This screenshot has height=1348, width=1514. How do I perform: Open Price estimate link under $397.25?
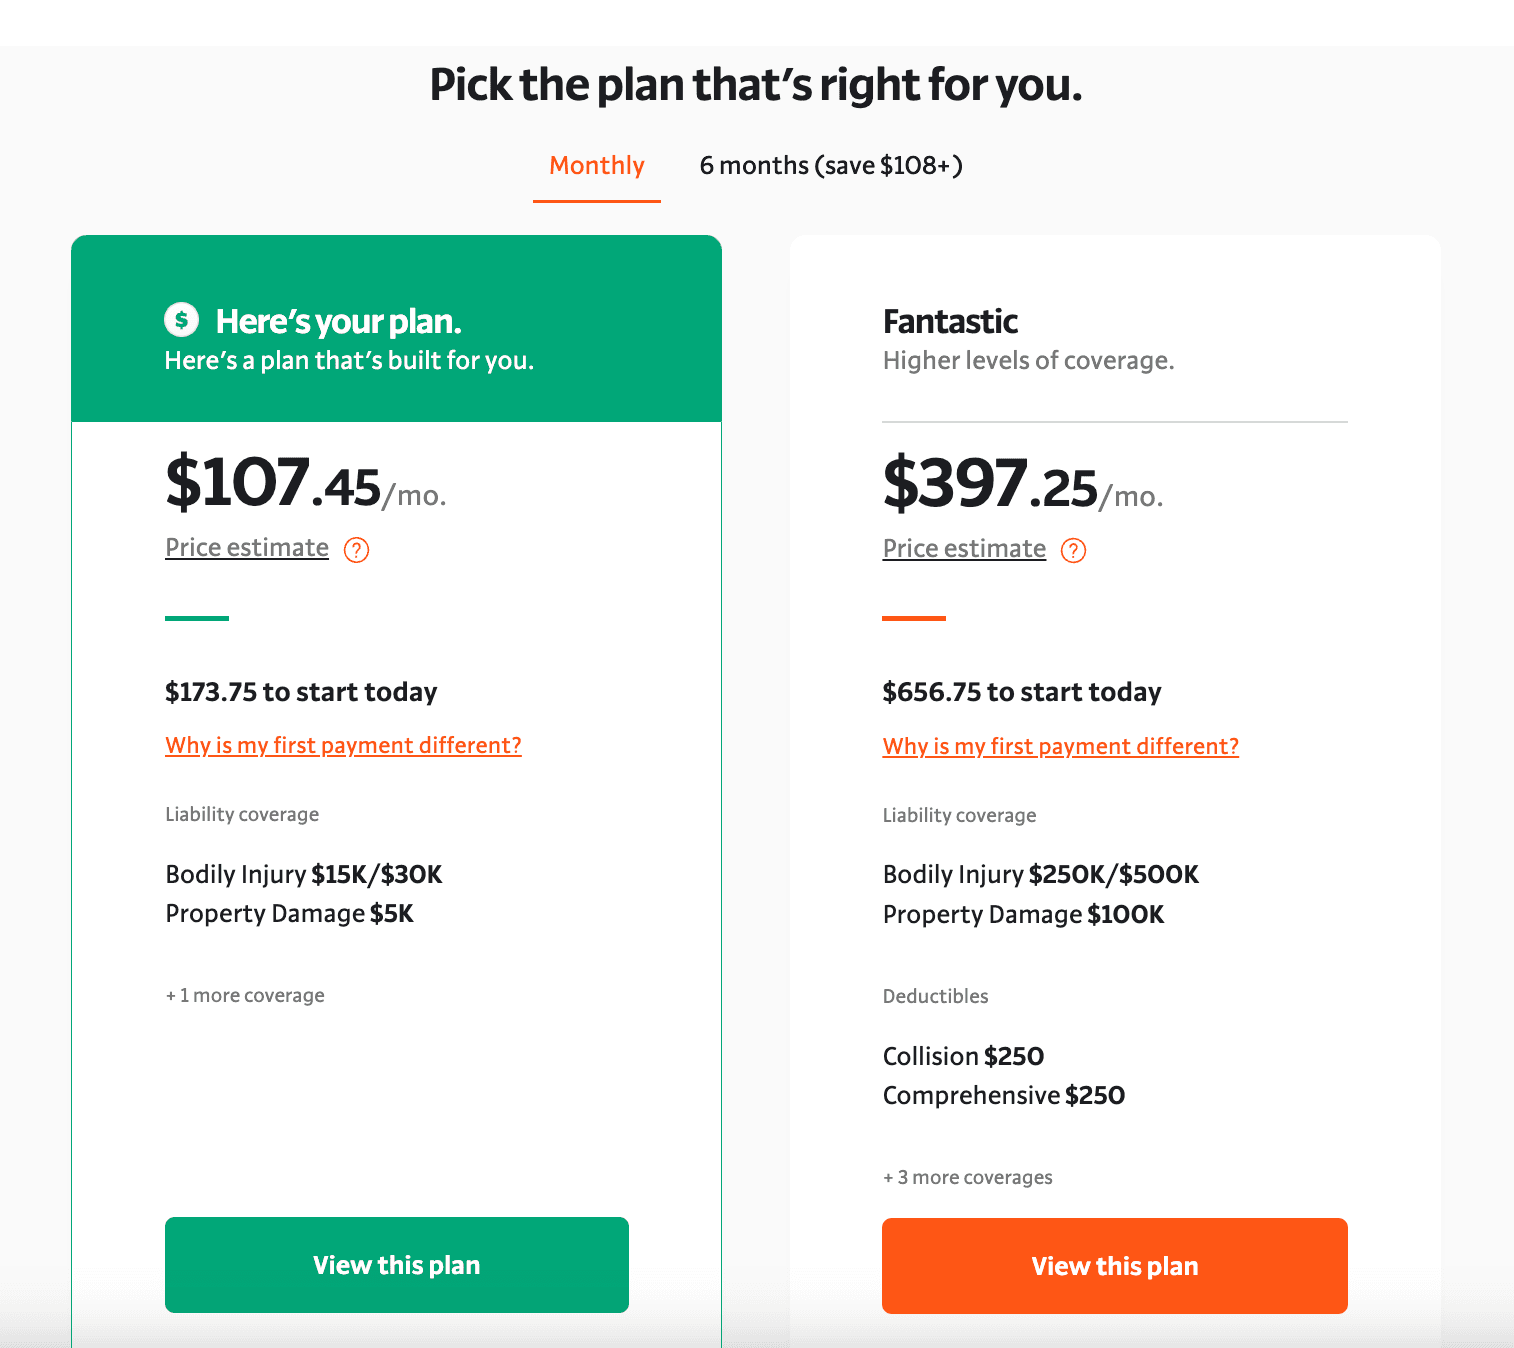click(964, 549)
